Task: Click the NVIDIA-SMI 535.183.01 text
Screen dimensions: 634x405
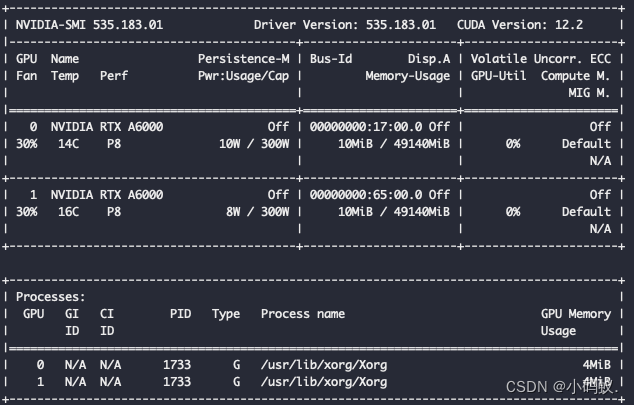Action: tap(89, 25)
